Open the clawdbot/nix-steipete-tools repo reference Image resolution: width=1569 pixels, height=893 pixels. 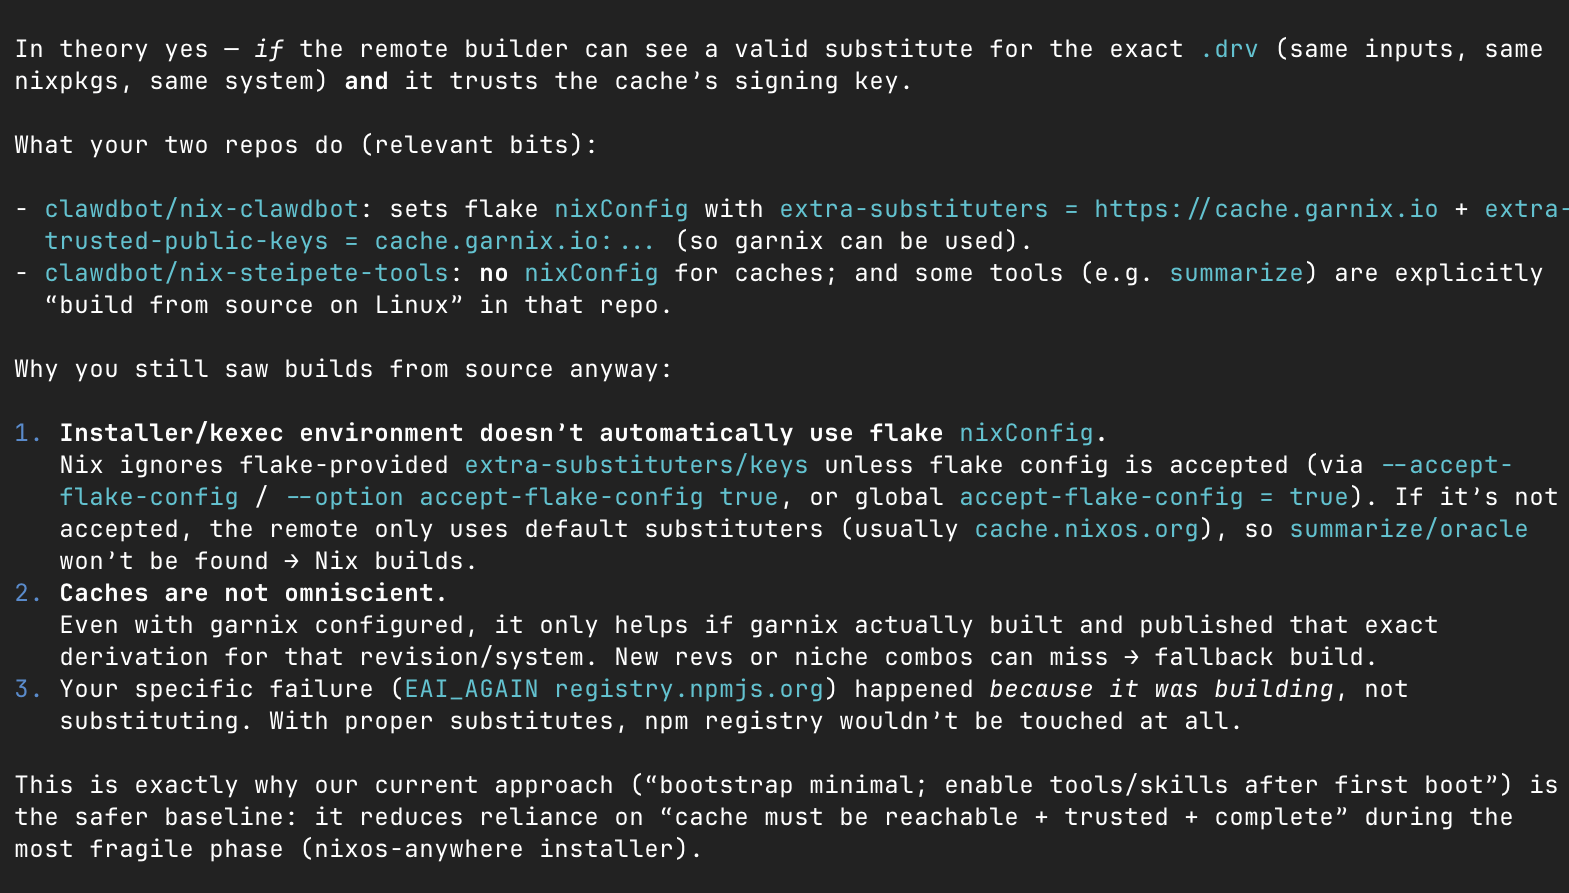click(246, 273)
